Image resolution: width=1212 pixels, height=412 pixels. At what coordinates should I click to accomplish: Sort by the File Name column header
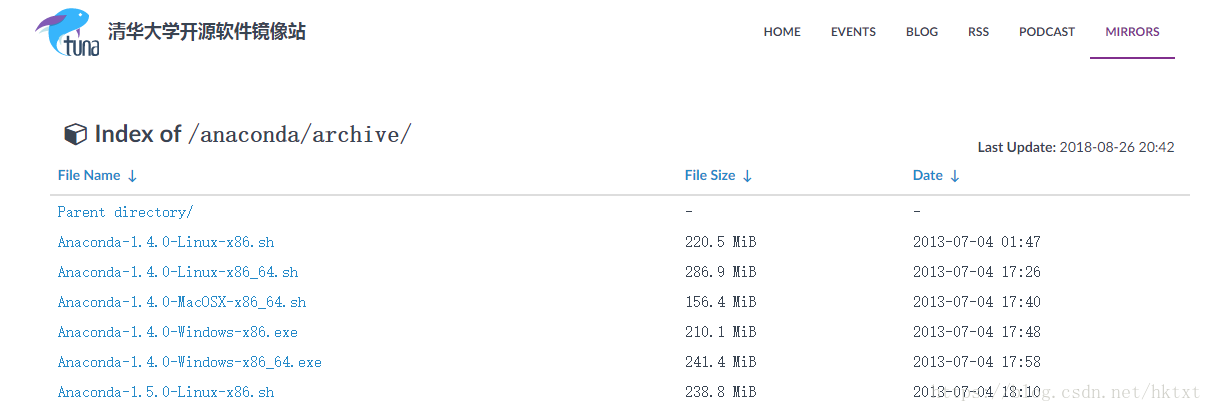pyautogui.click(x=88, y=176)
